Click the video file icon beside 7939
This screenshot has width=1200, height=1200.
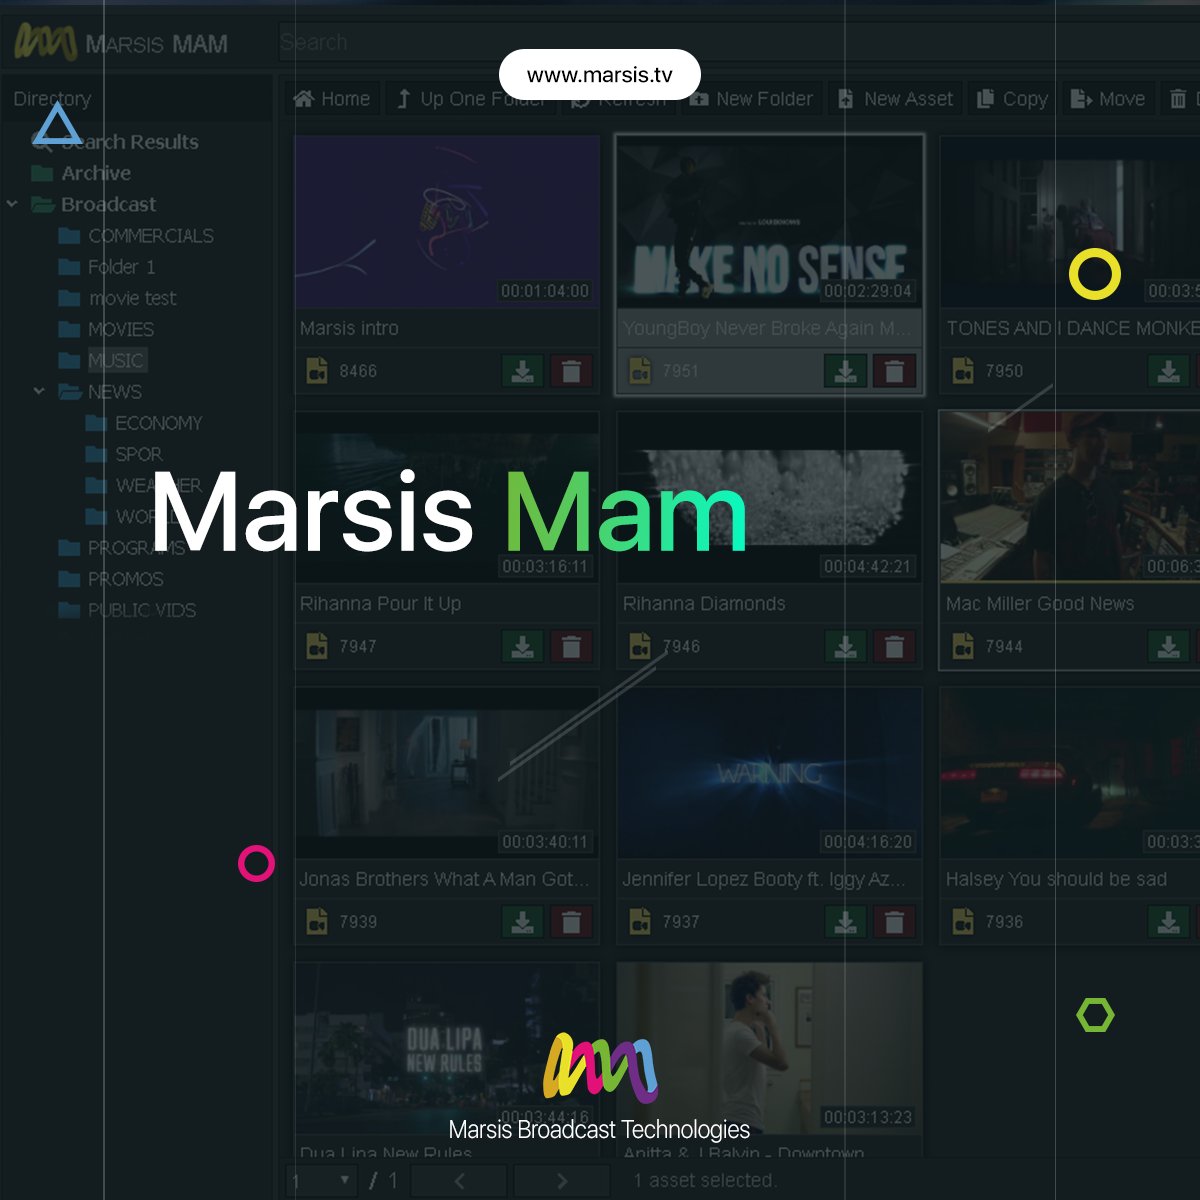tap(316, 921)
